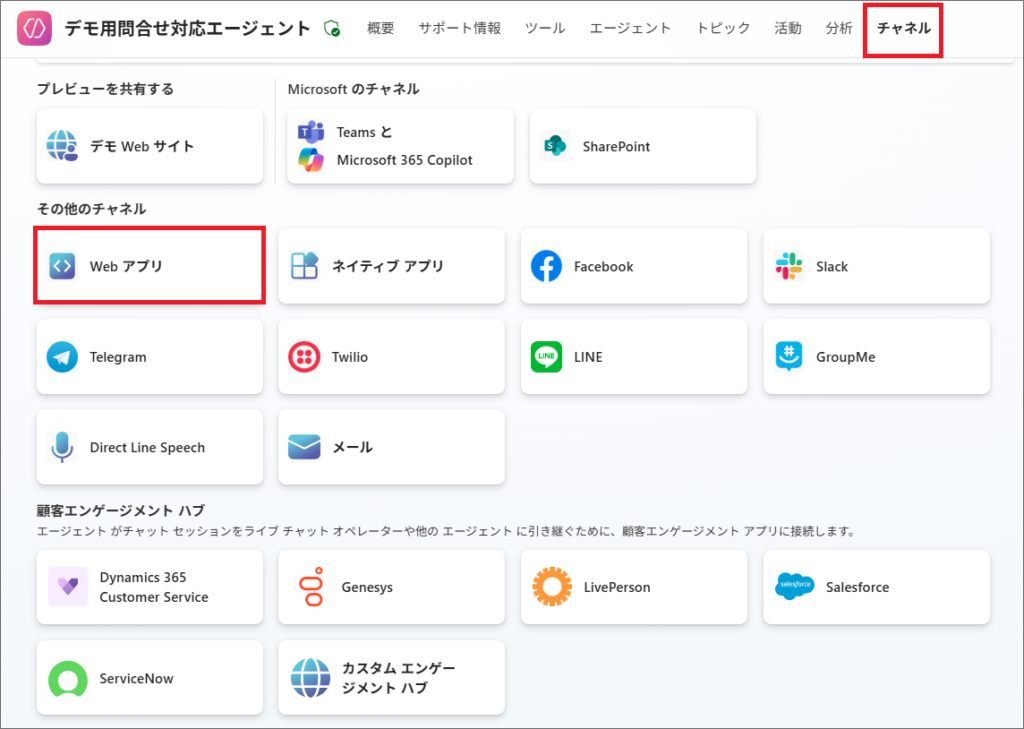Click the Demo Web site globe icon
1024x729 pixels.
click(62, 146)
